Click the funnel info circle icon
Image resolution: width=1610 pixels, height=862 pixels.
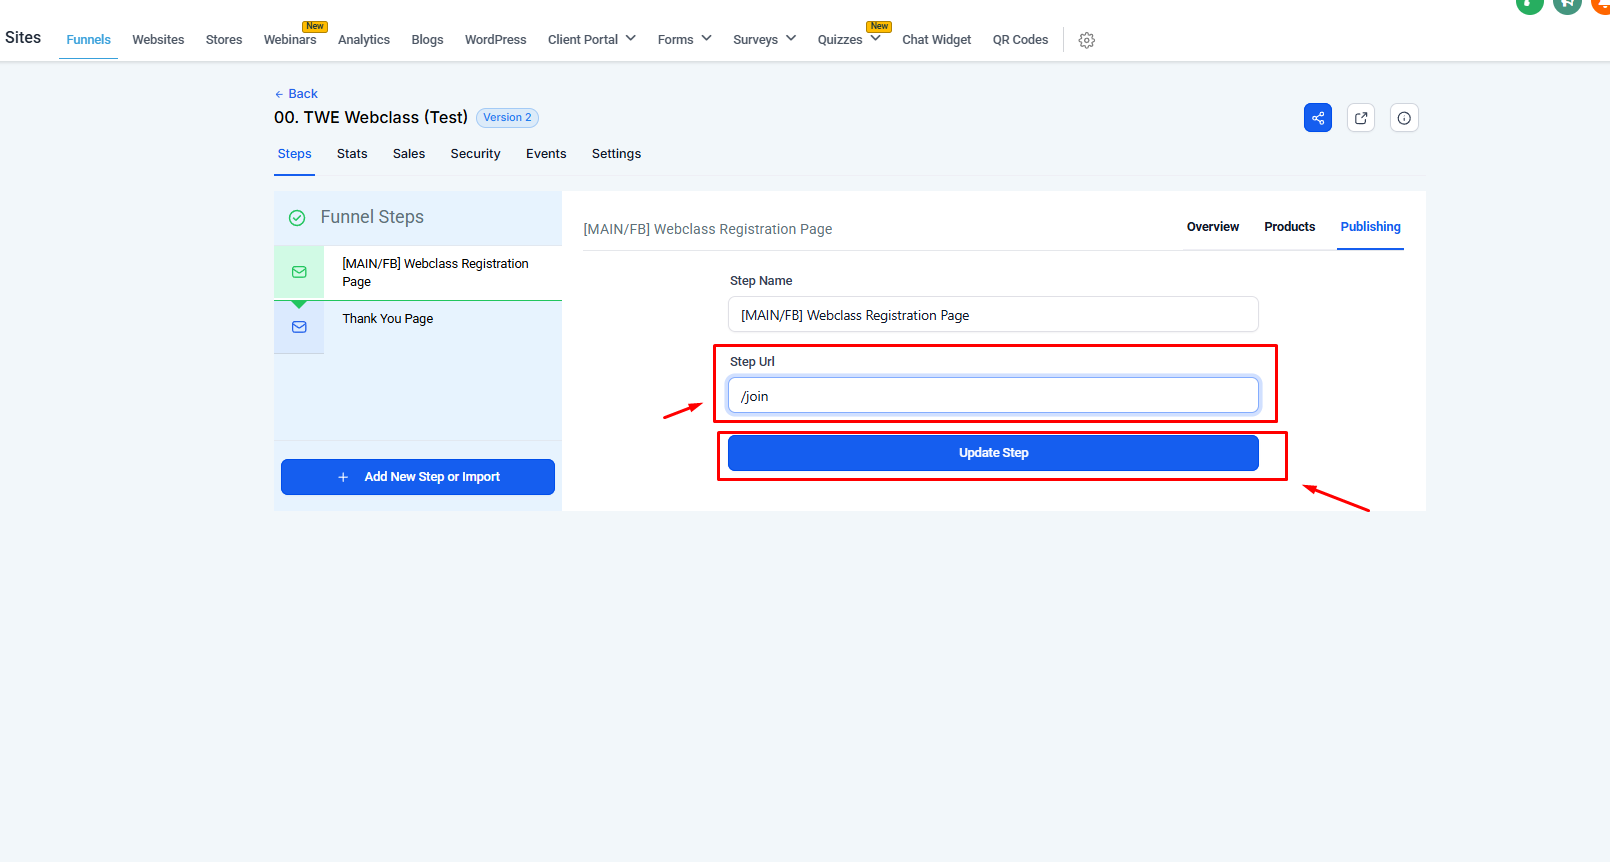pyautogui.click(x=1404, y=118)
